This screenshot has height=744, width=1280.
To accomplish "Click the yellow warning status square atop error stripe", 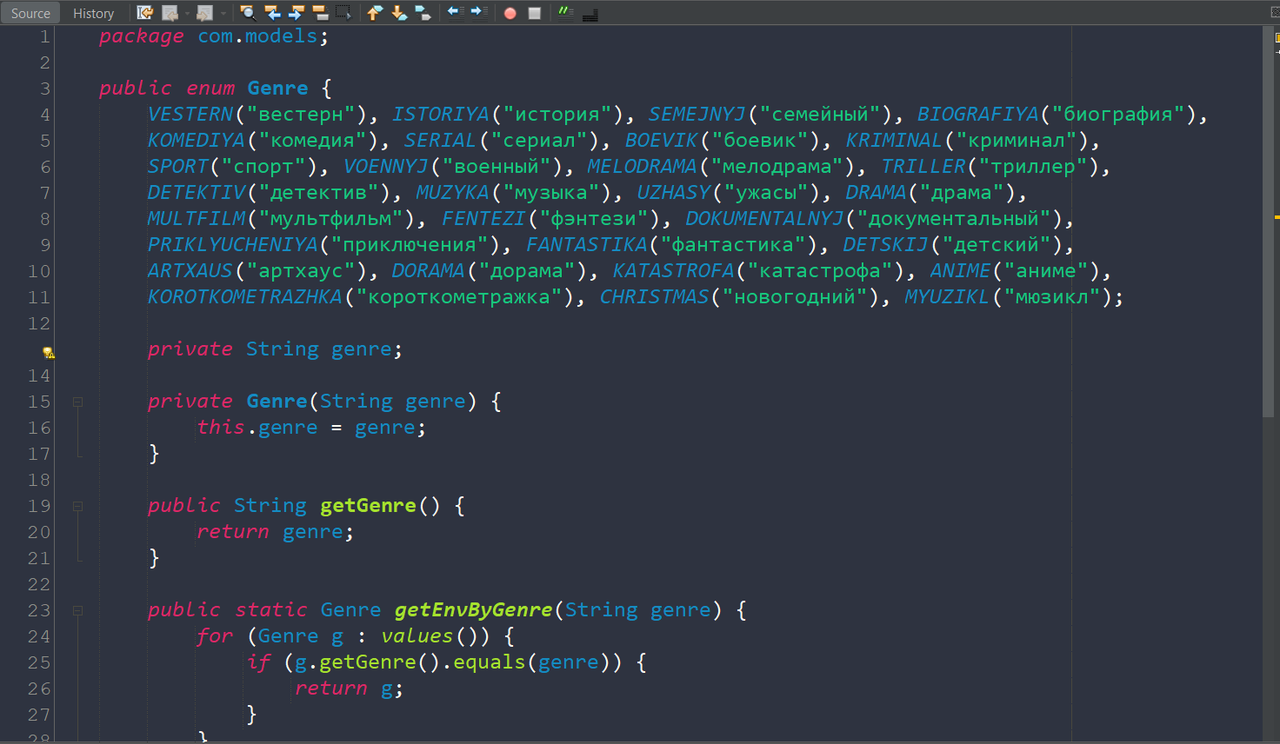I will coord(1278,37).
